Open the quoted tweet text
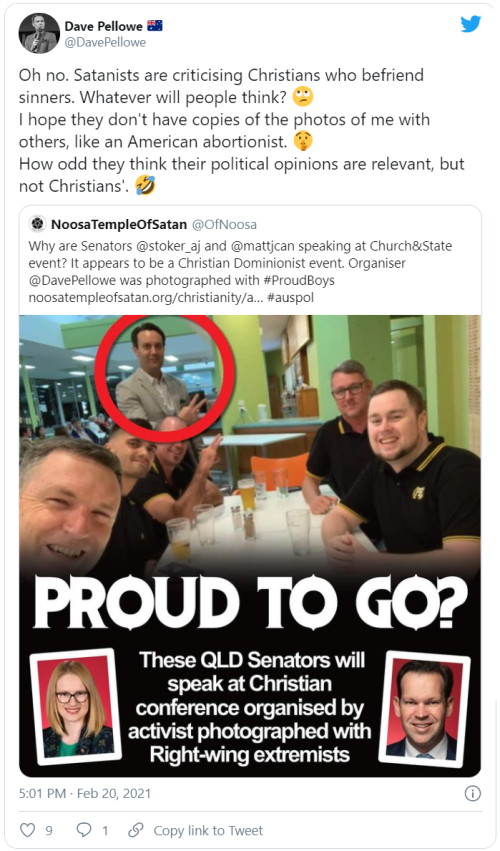 [x=240, y=271]
